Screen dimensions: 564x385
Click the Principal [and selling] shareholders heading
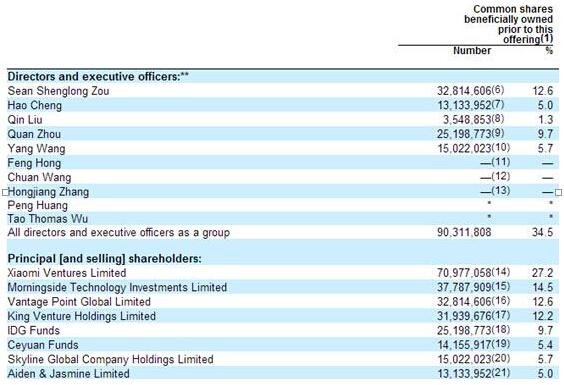105,258
